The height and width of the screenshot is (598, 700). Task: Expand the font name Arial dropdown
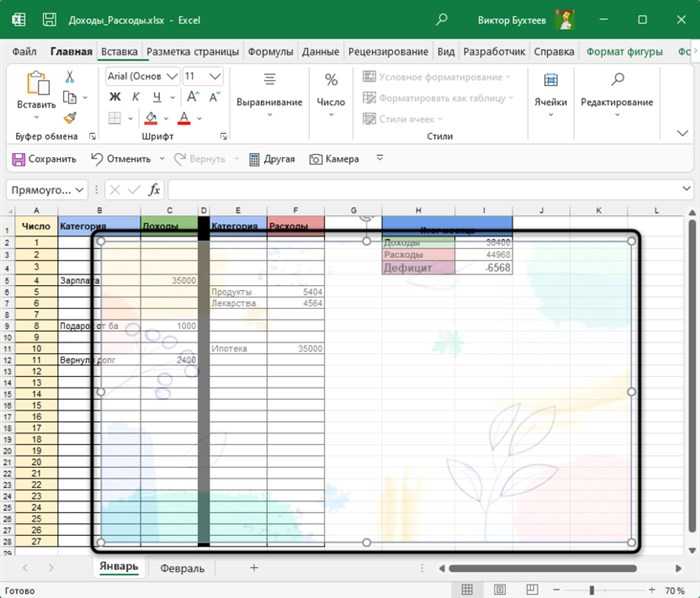172,76
